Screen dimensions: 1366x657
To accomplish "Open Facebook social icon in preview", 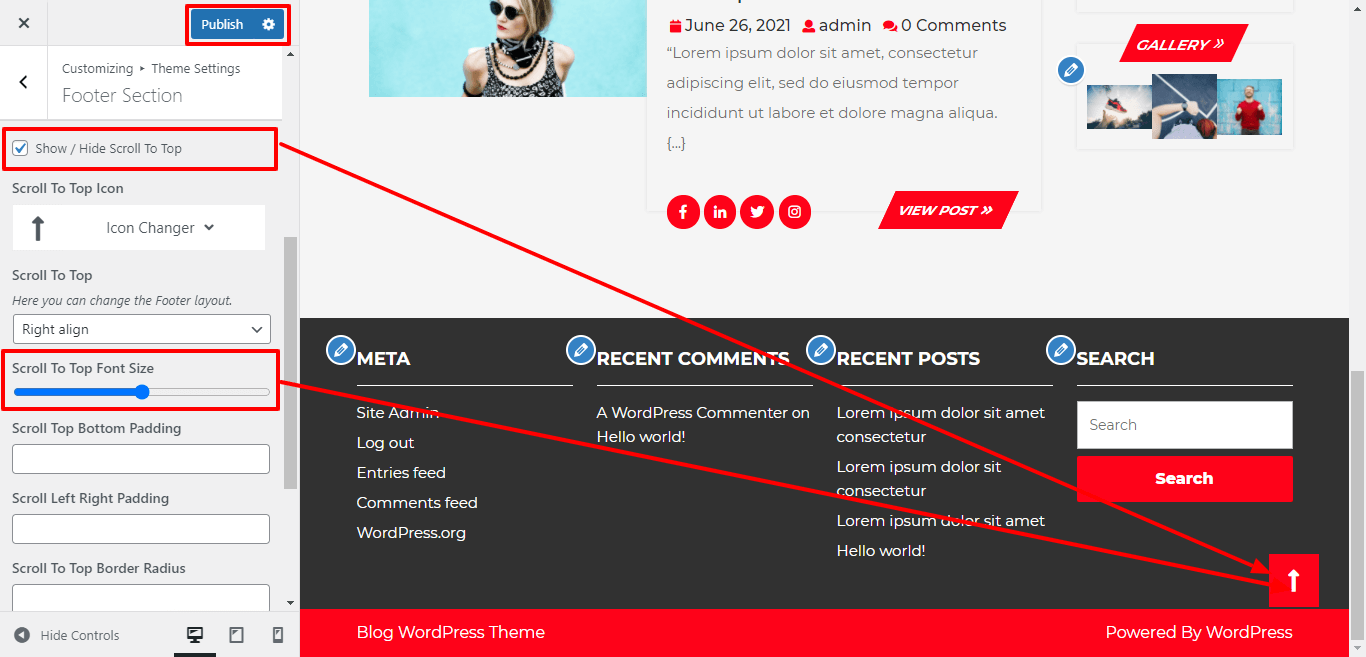I will [683, 211].
